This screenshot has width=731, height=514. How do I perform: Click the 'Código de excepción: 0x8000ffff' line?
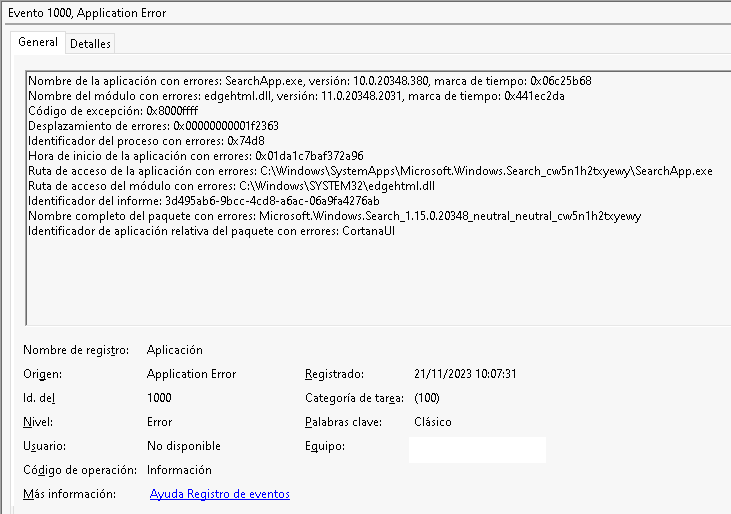click(x=113, y=111)
